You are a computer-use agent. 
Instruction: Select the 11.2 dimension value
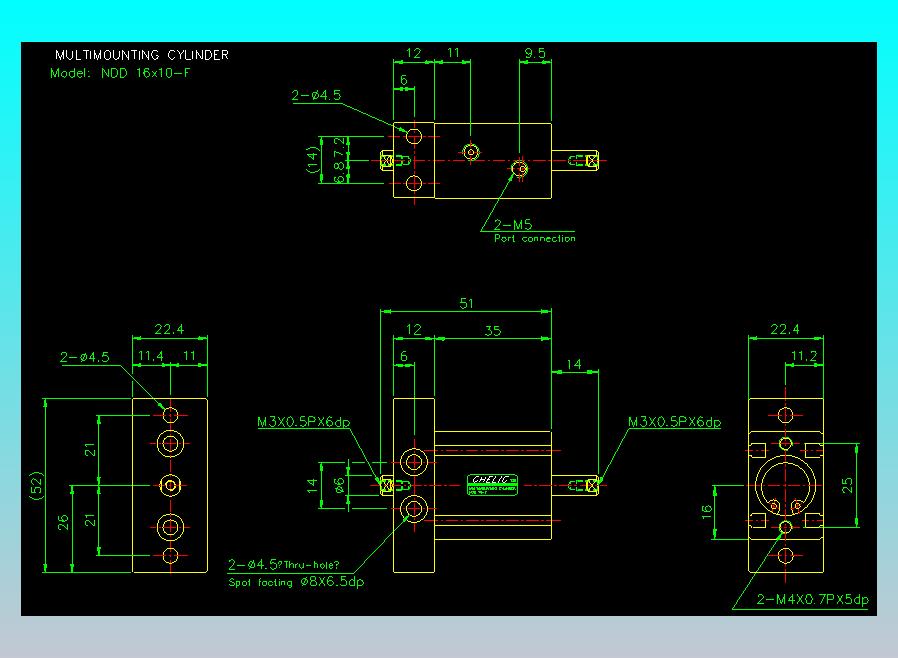[x=804, y=356]
